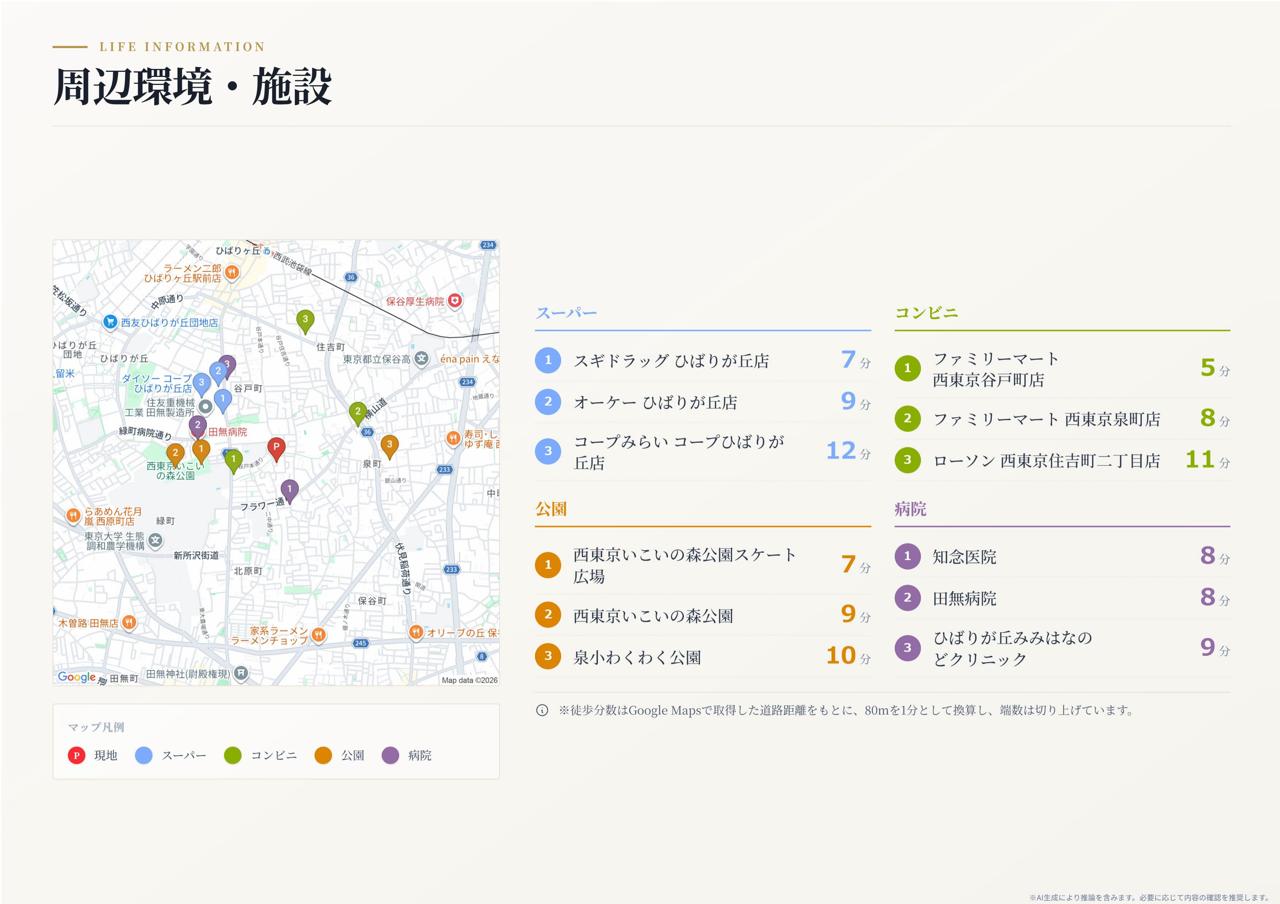
Task: Select purple hospital pin 1 on the map
Action: point(289,490)
